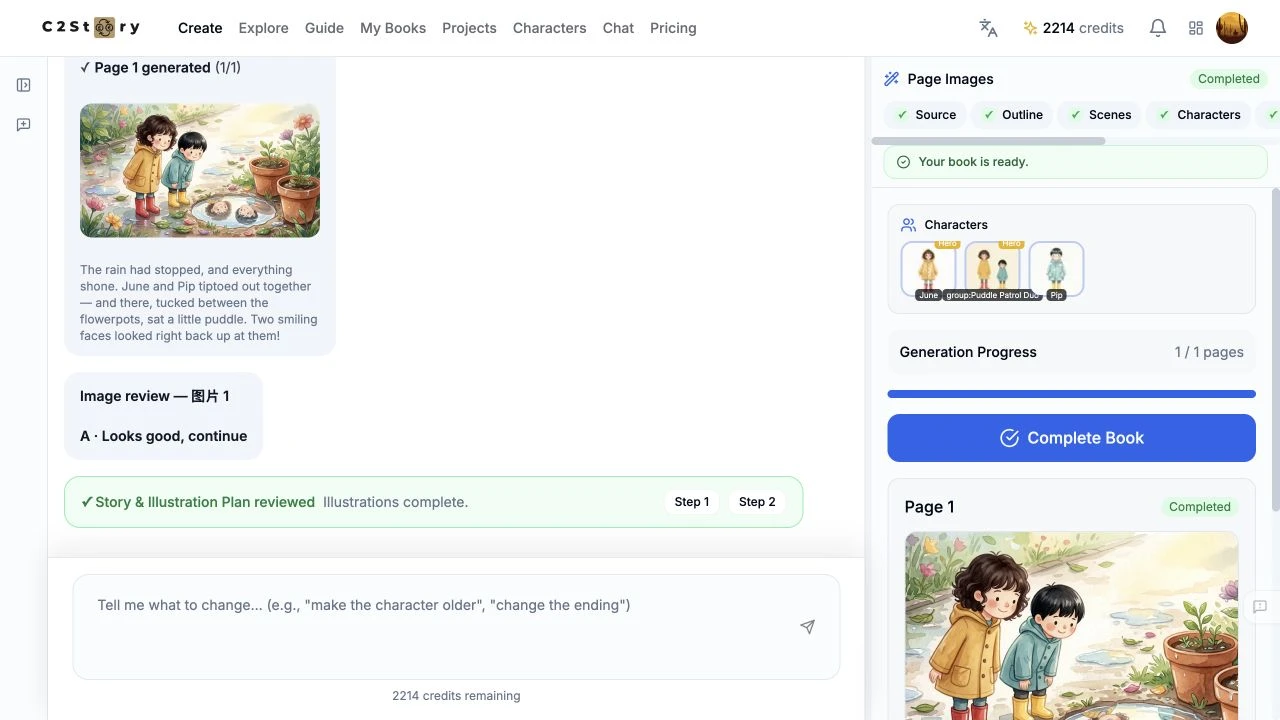Jump to Step 1 of plan
Image resolution: width=1280 pixels, height=720 pixels.
coord(692,502)
